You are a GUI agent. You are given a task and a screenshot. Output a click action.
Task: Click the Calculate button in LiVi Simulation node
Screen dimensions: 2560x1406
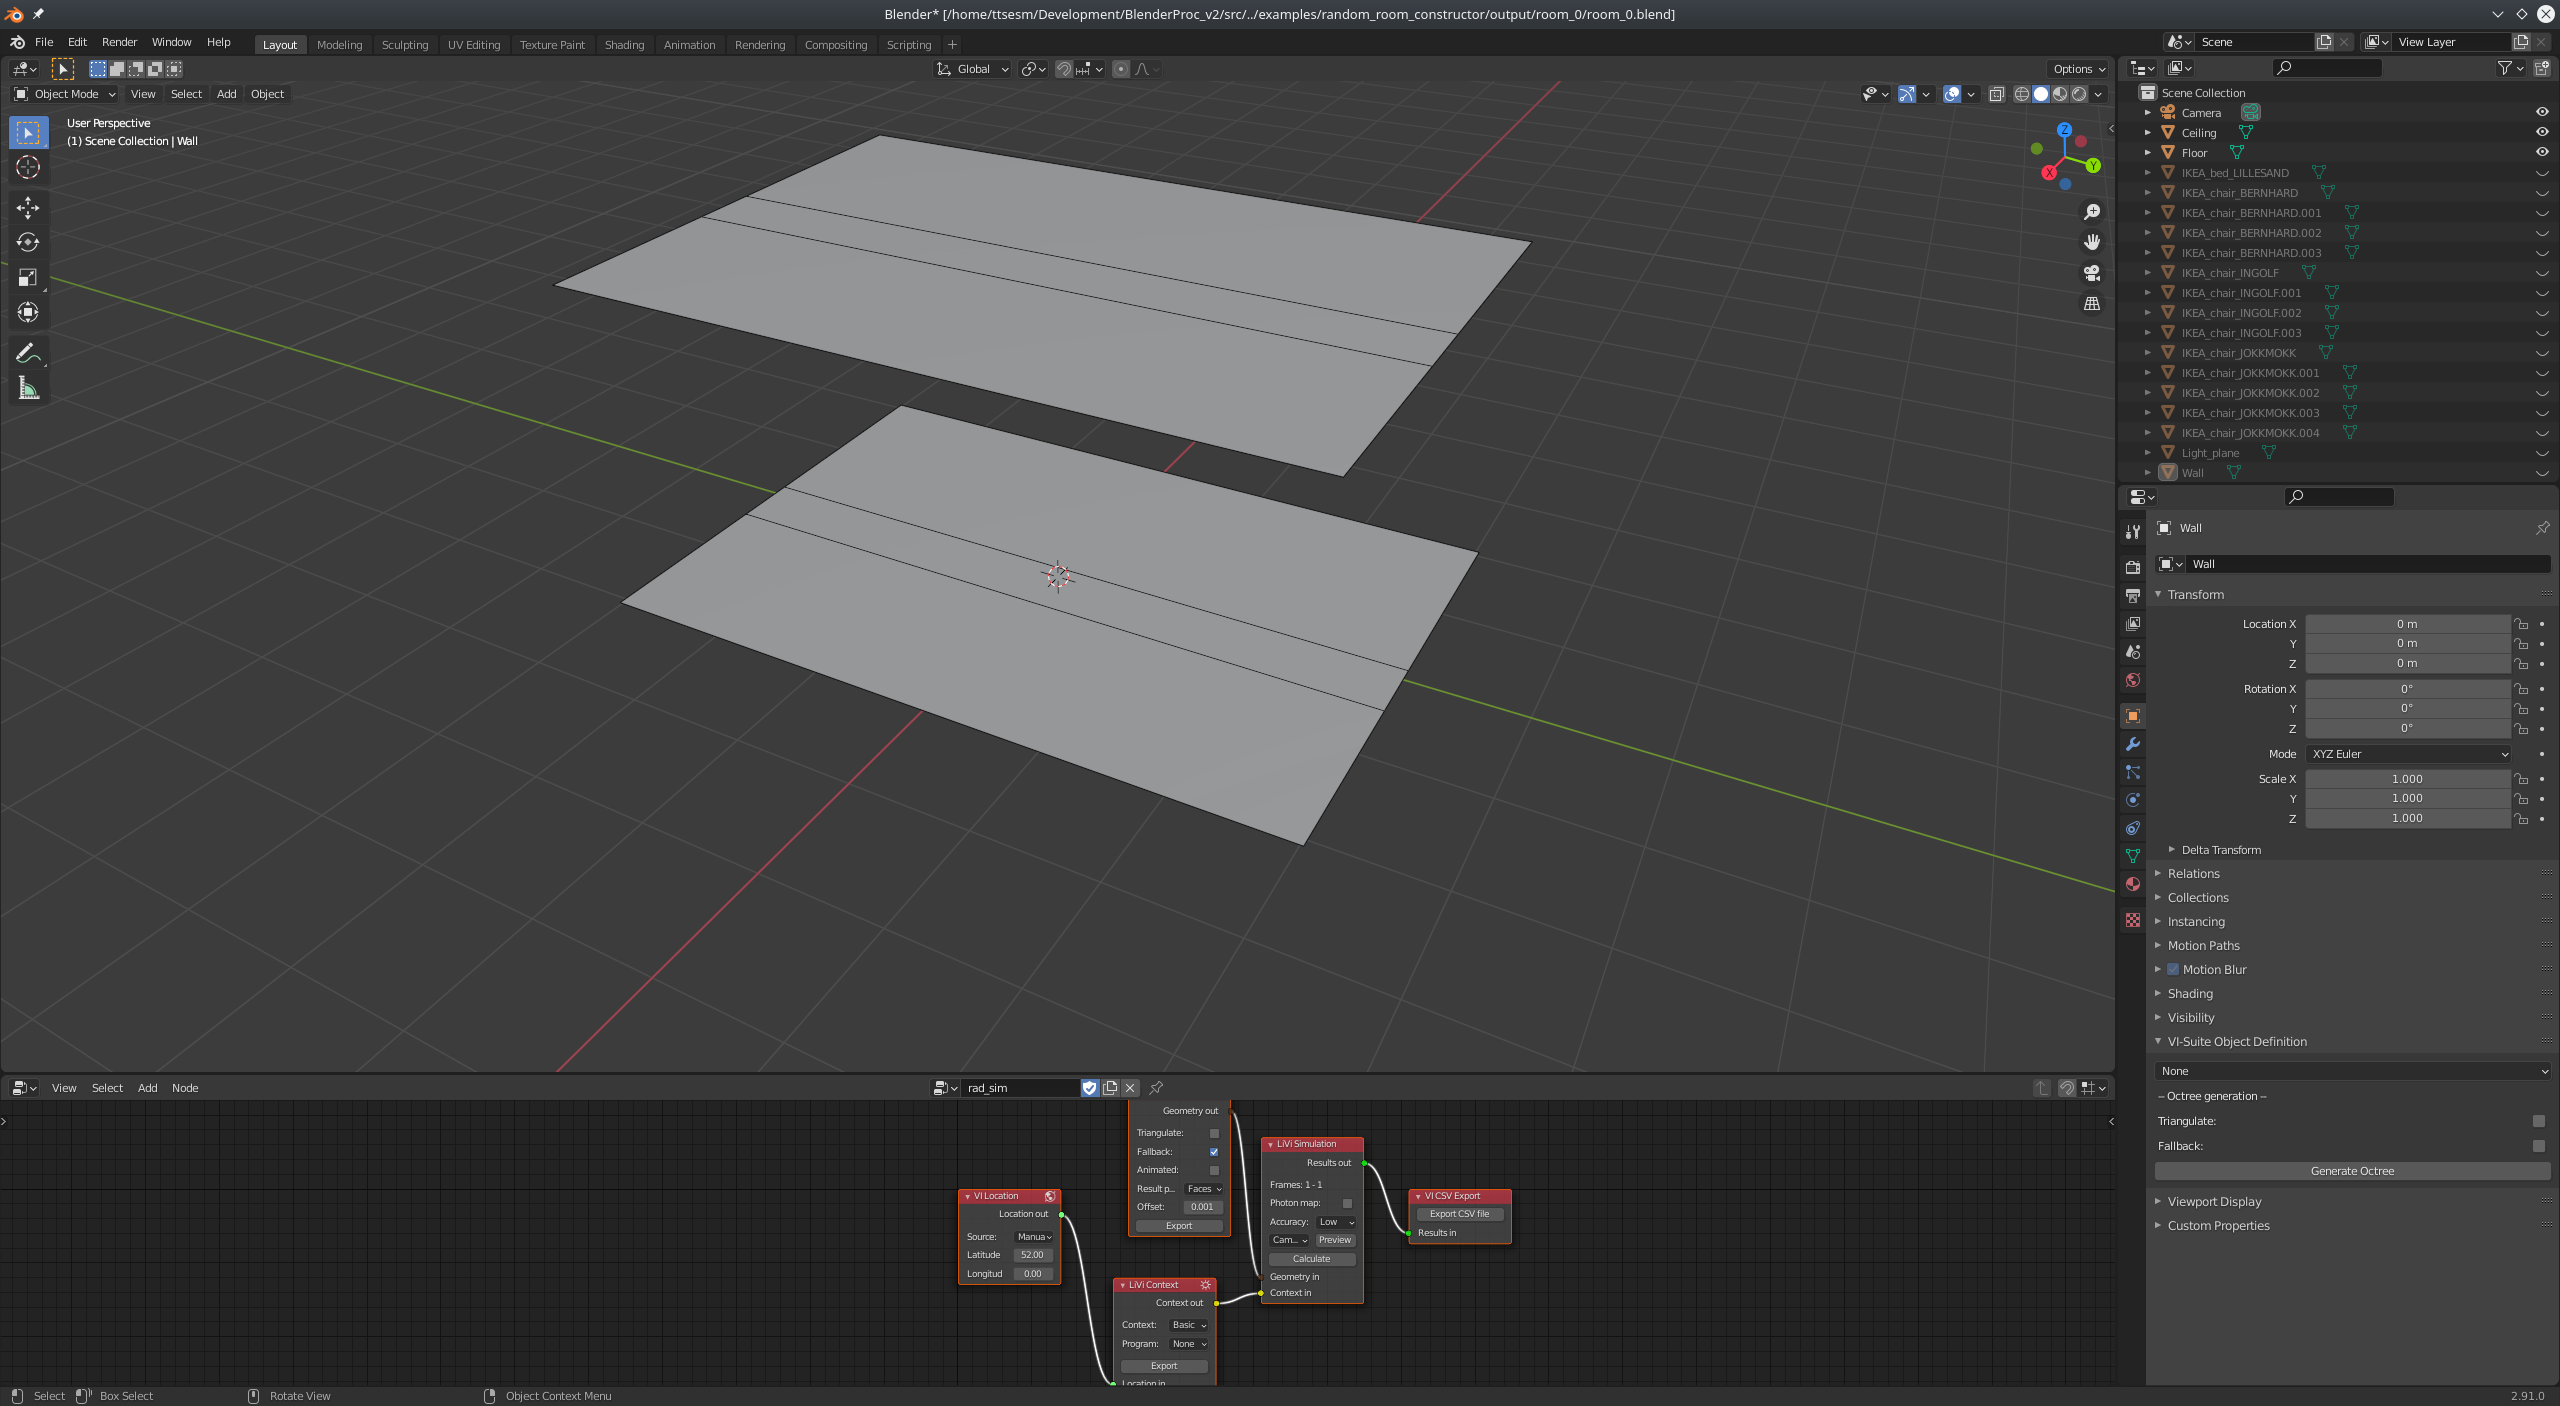coord(1310,1259)
